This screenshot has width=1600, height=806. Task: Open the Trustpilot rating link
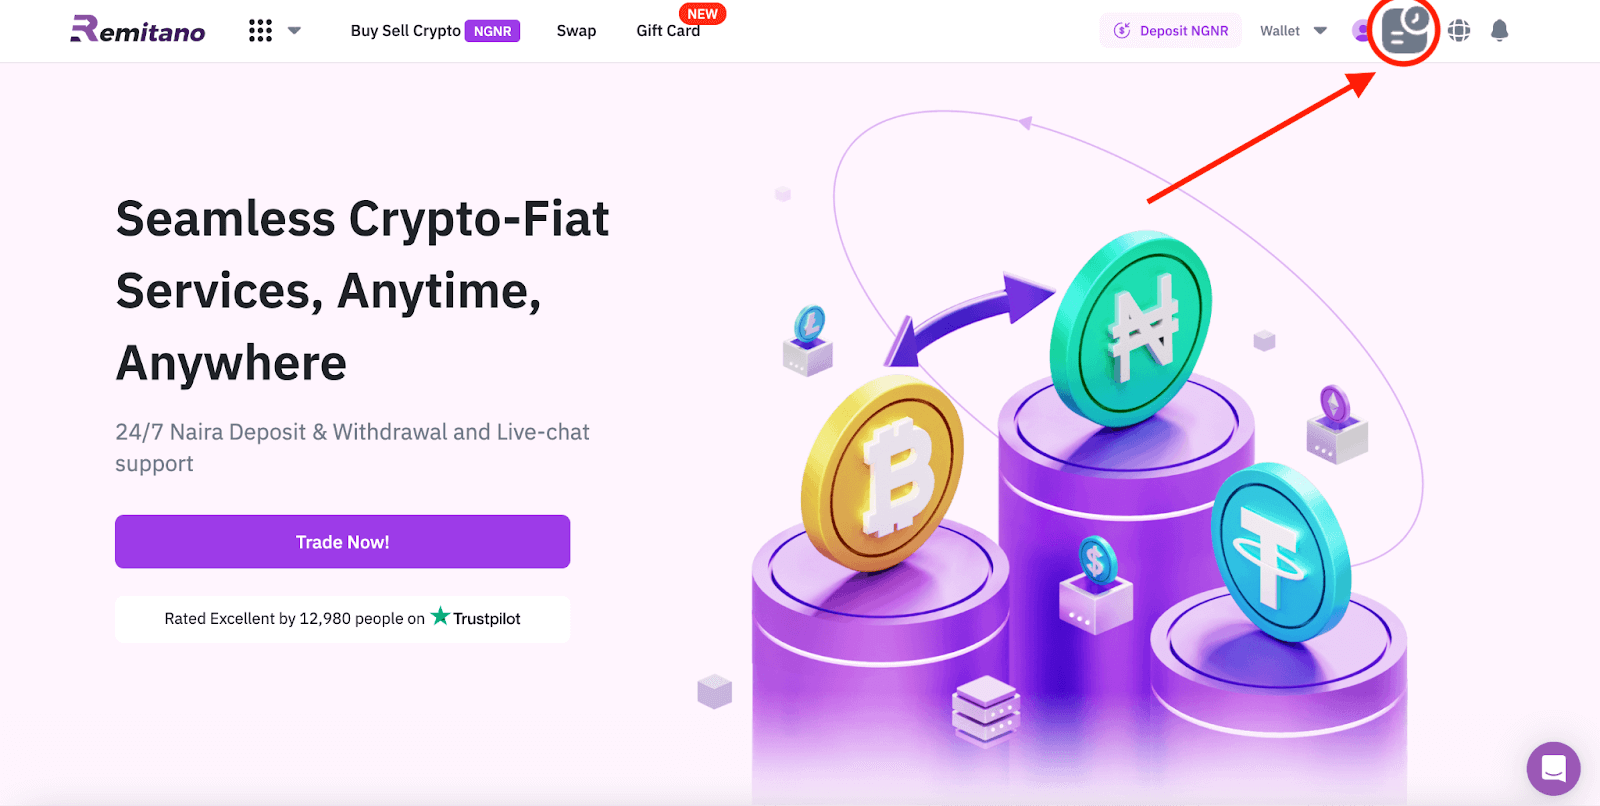(x=342, y=618)
